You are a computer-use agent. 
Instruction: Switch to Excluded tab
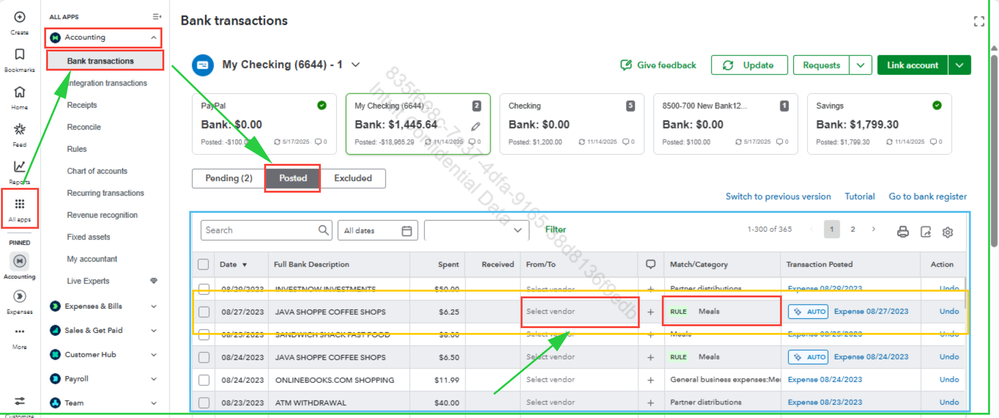353,178
